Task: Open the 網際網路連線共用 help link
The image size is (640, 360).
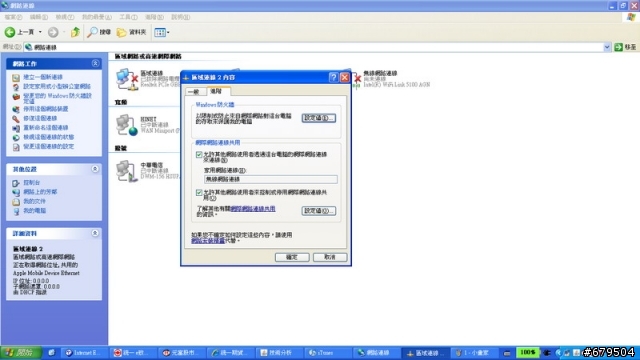Action: 253,209
